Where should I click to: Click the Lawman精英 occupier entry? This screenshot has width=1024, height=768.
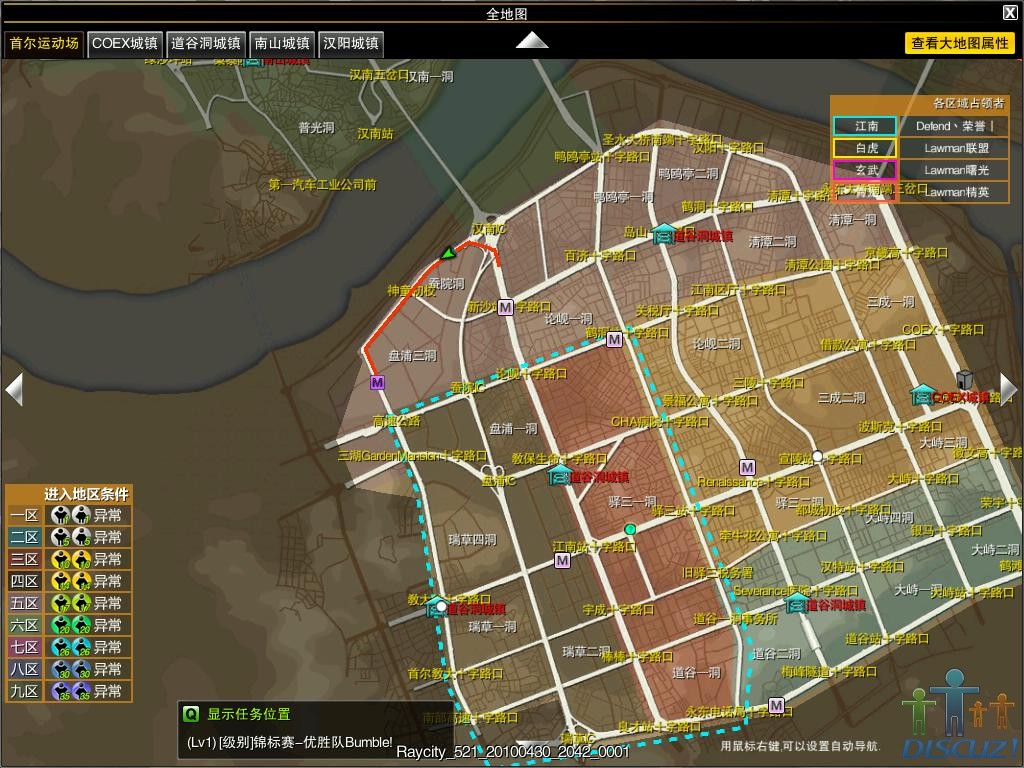(x=954, y=192)
